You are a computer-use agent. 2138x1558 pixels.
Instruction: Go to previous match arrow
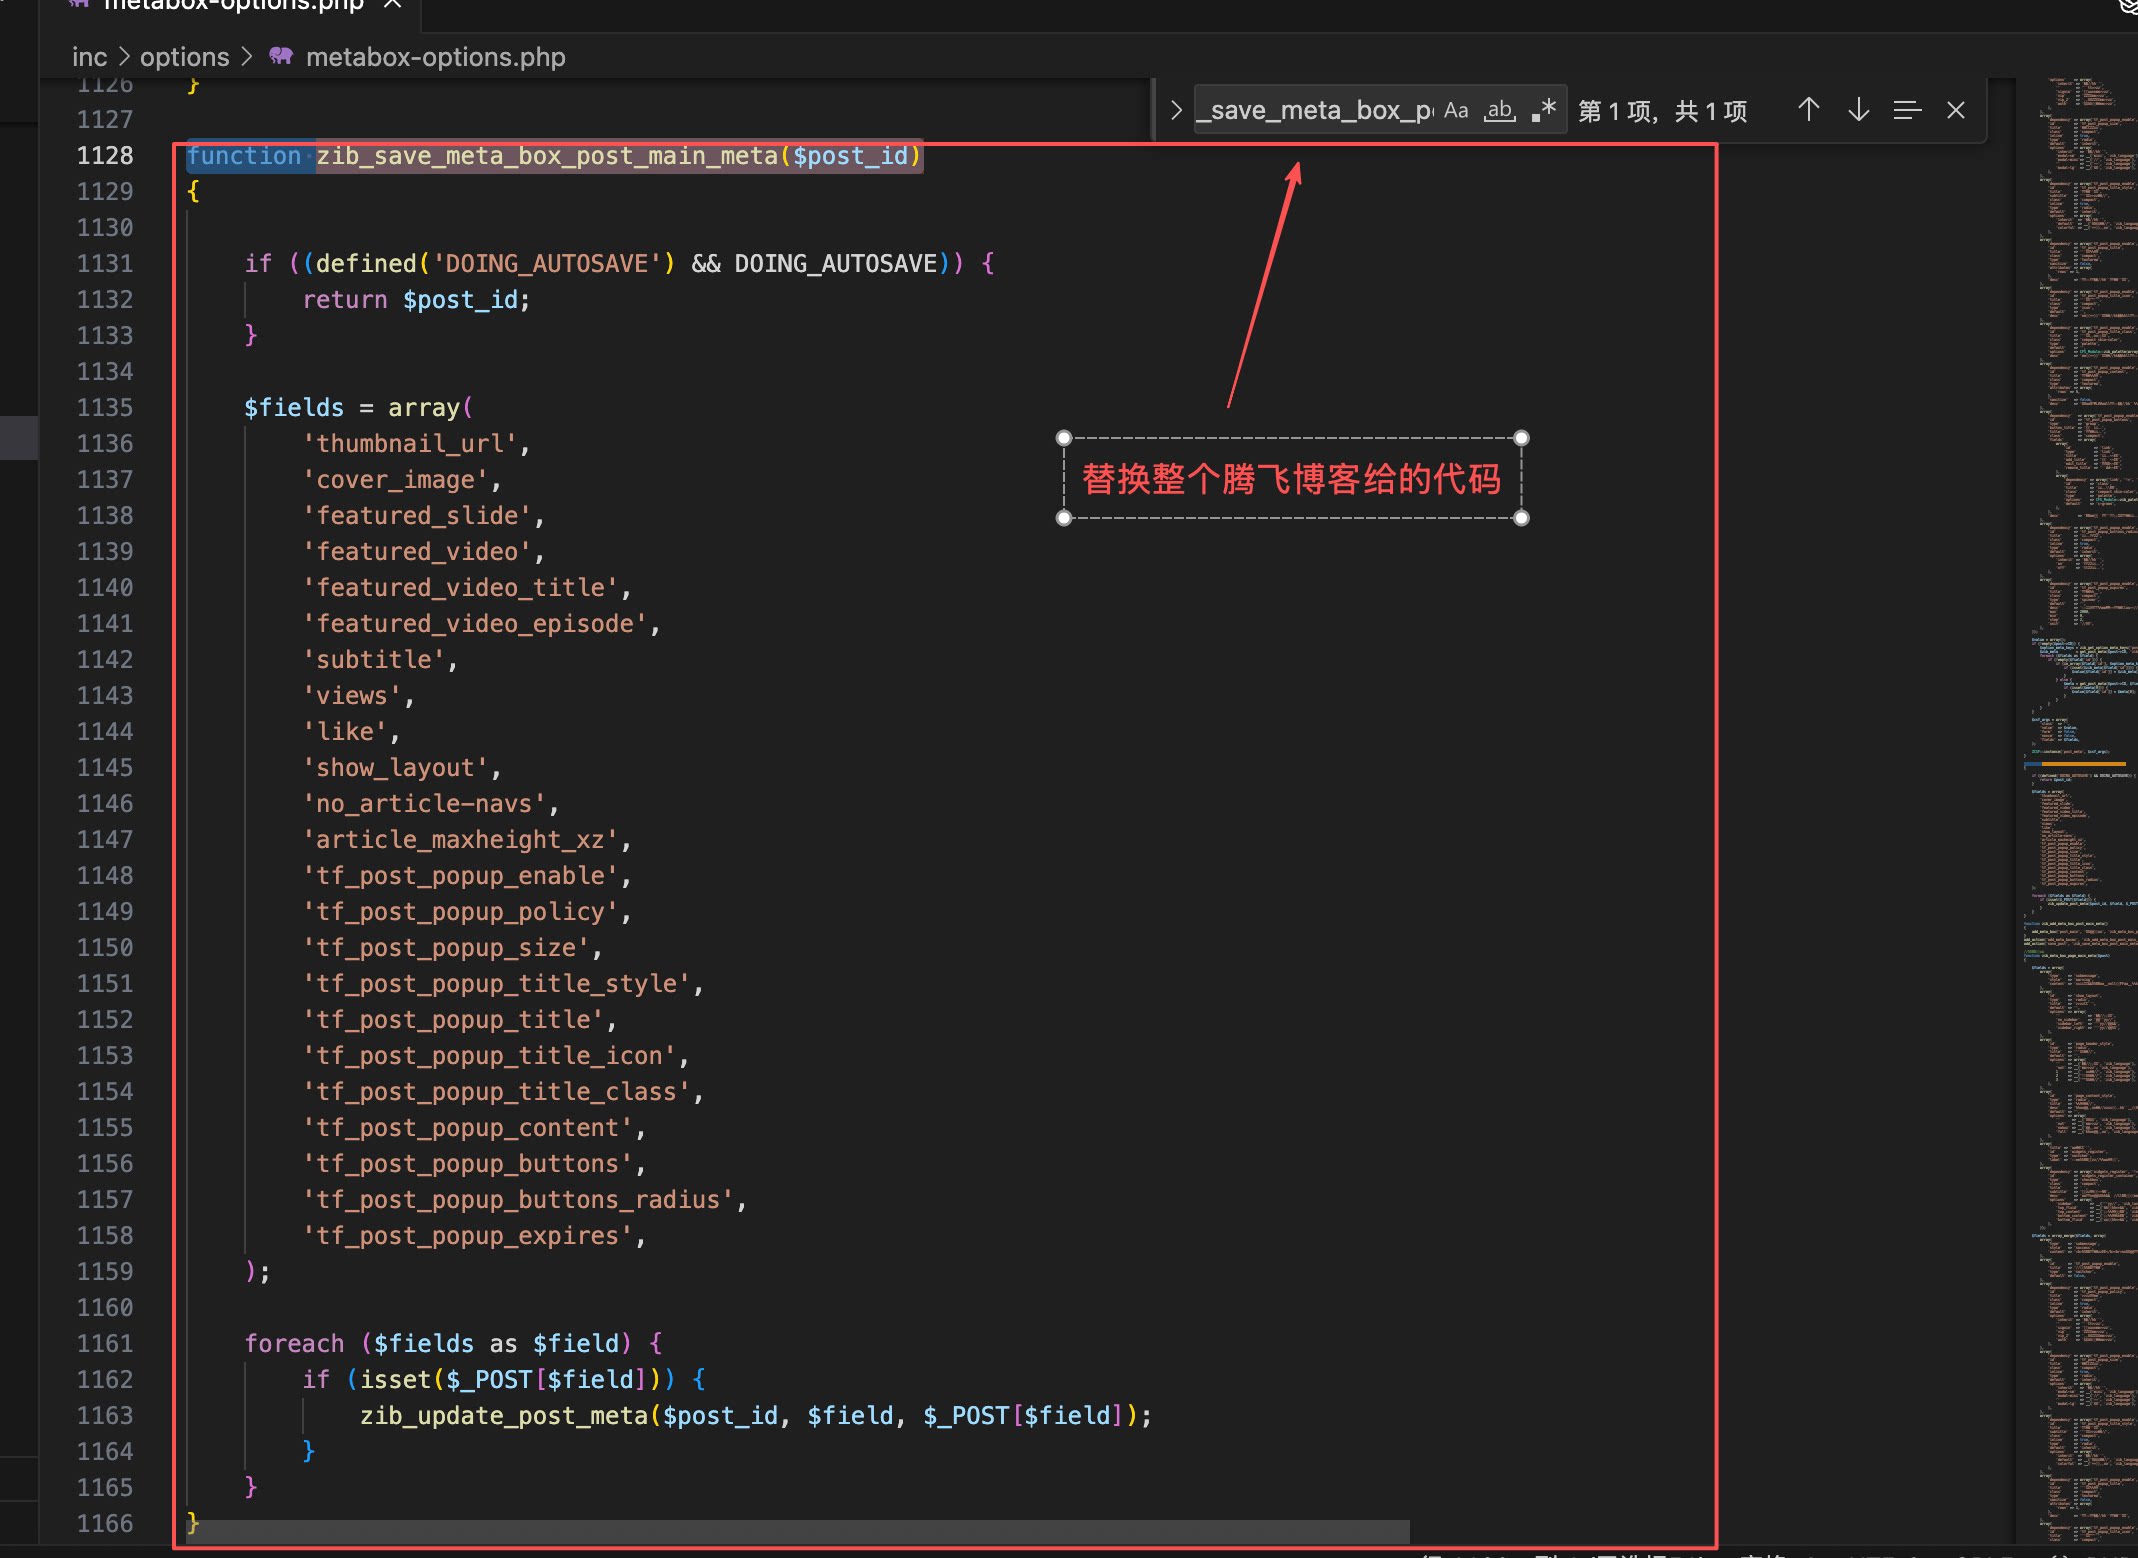(x=1808, y=110)
